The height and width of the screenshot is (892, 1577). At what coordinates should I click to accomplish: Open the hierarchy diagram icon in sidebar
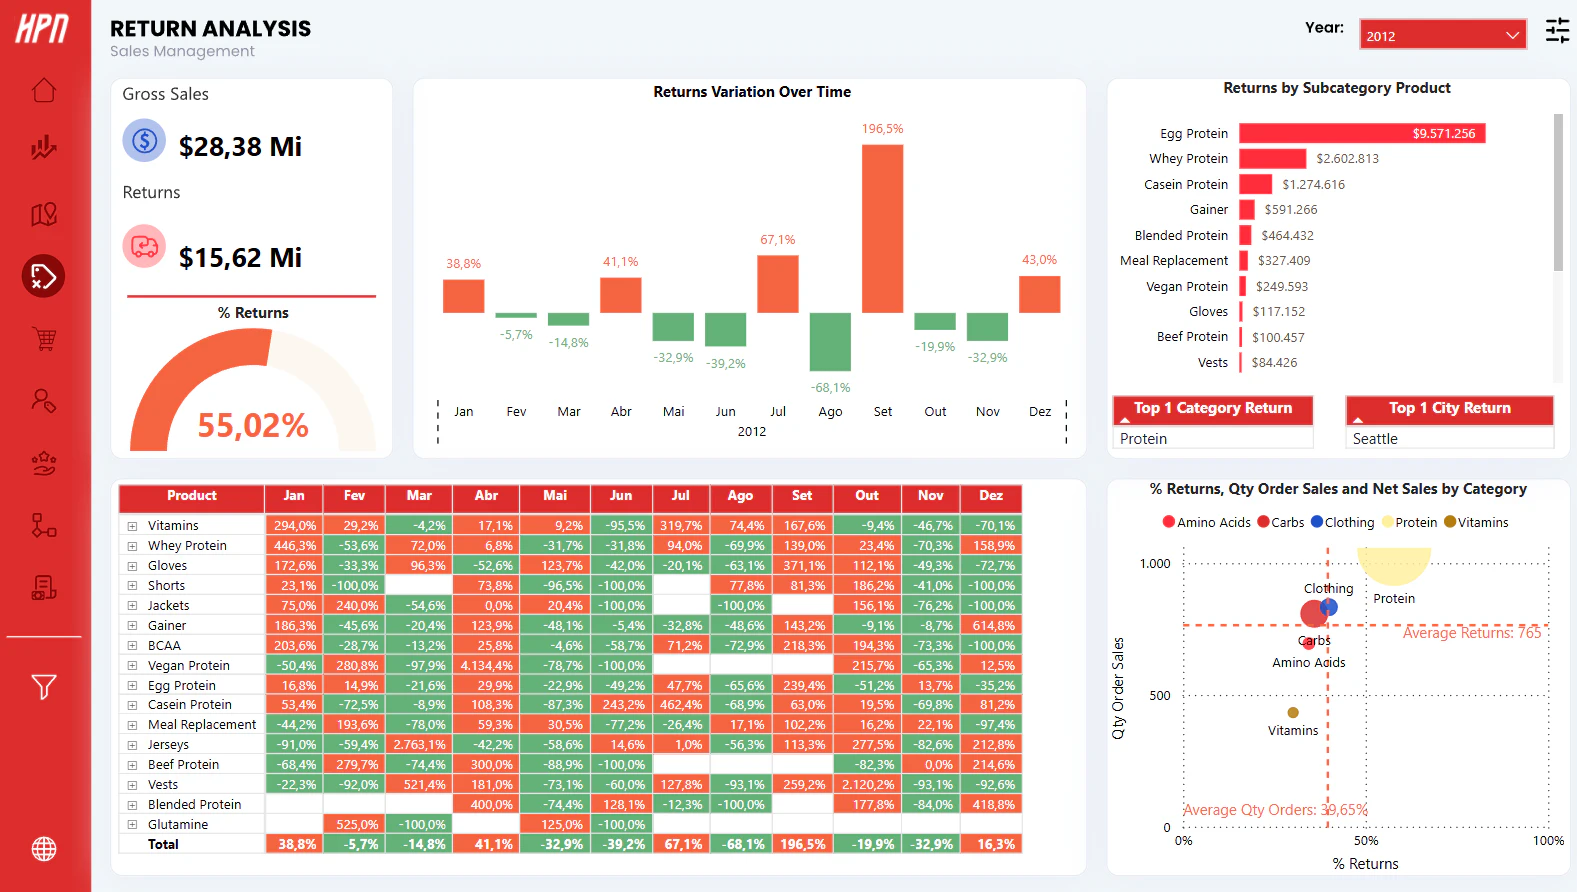44,525
